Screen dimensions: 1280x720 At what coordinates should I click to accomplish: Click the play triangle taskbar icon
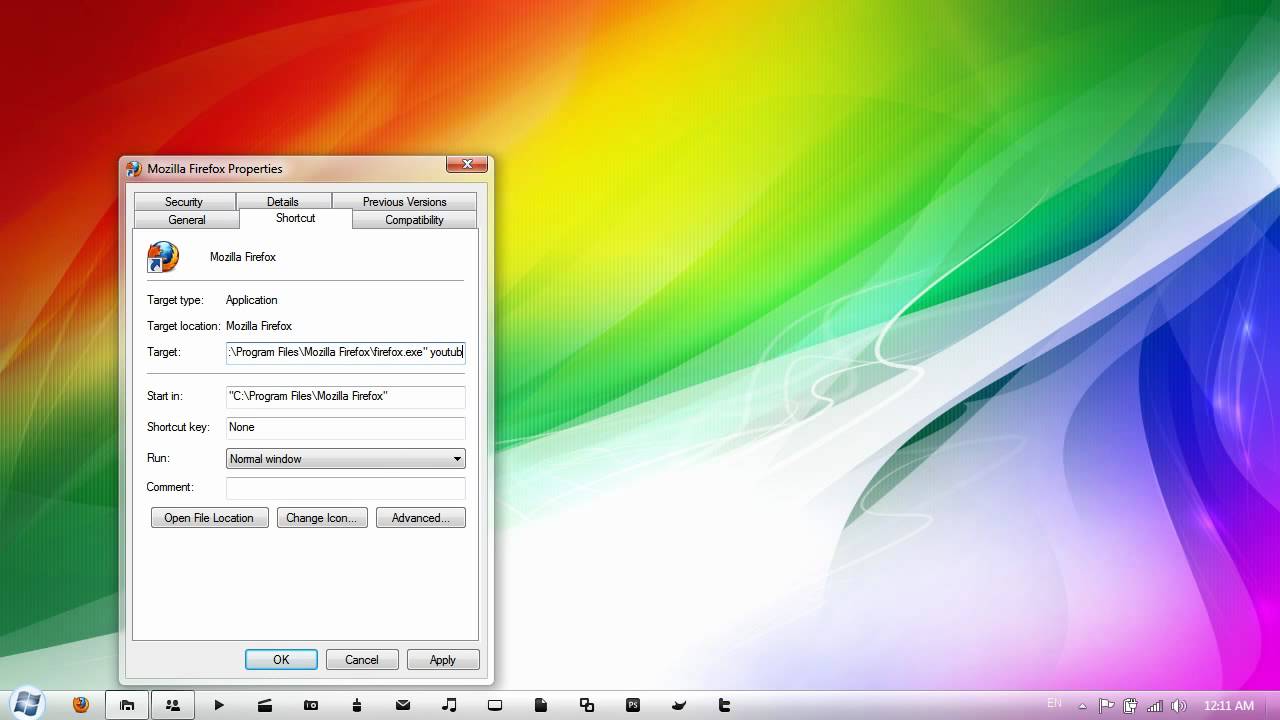[x=219, y=705]
